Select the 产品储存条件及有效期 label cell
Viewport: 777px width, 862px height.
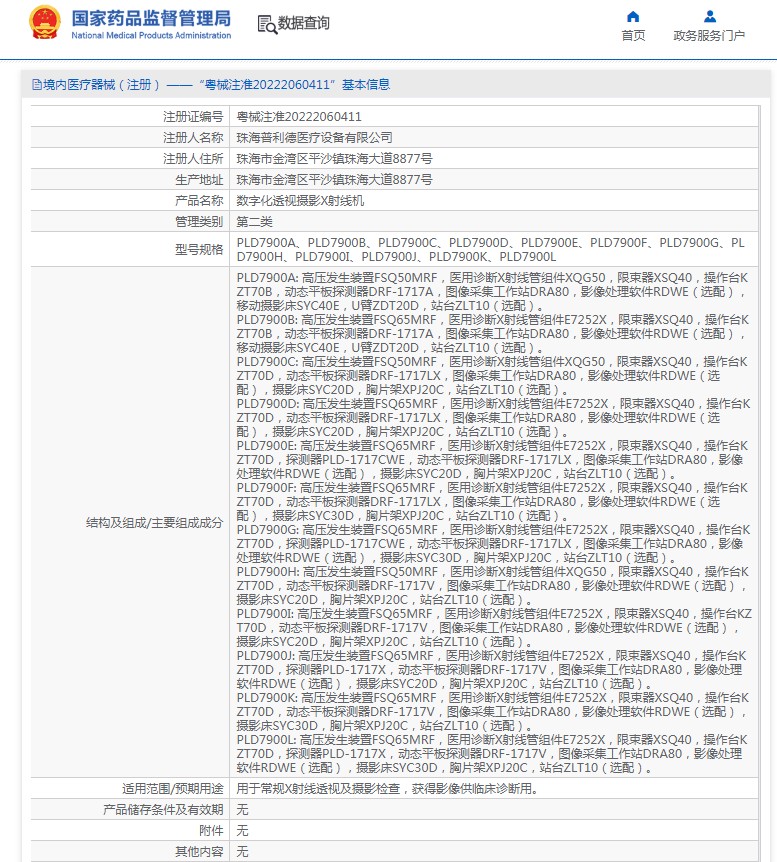pos(130,810)
